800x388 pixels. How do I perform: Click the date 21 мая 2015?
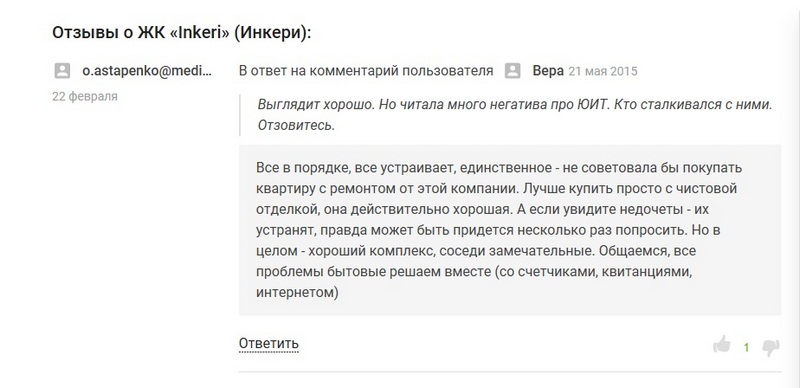[x=603, y=71]
